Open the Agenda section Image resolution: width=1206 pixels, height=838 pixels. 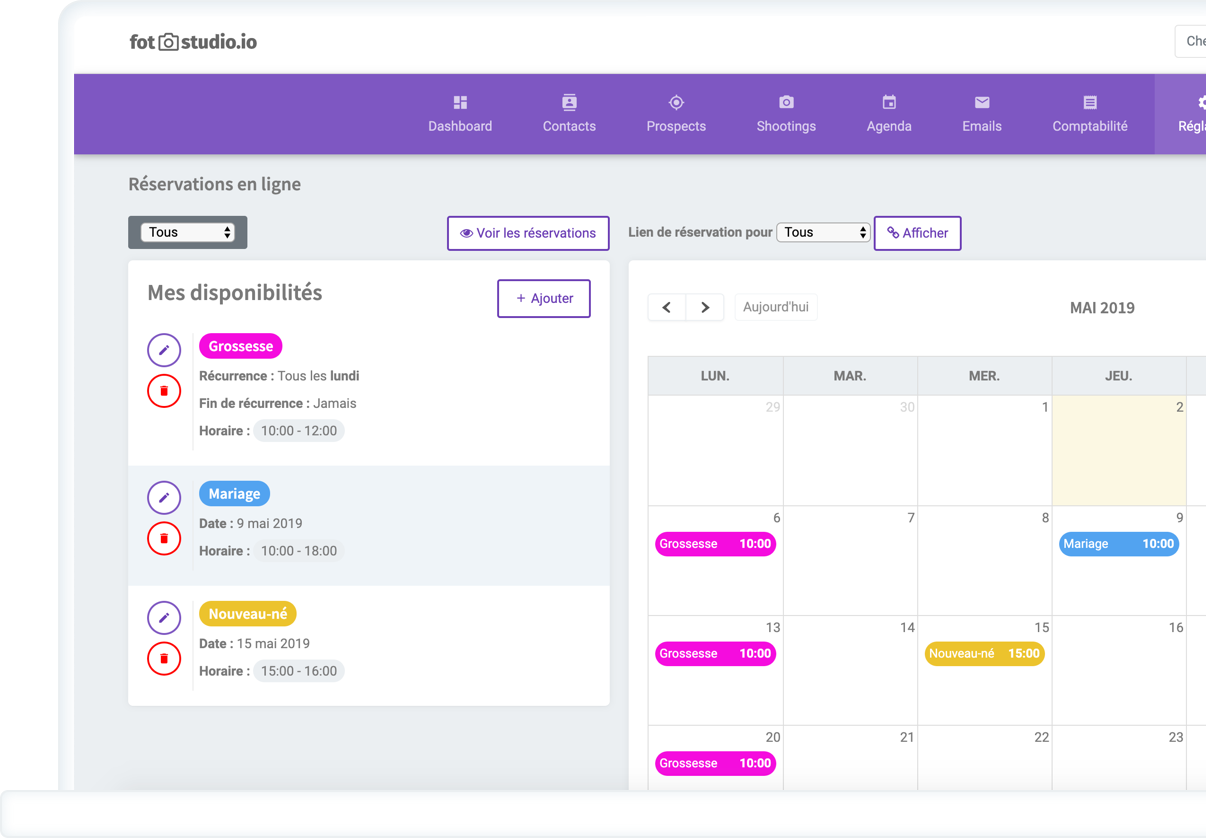click(889, 114)
